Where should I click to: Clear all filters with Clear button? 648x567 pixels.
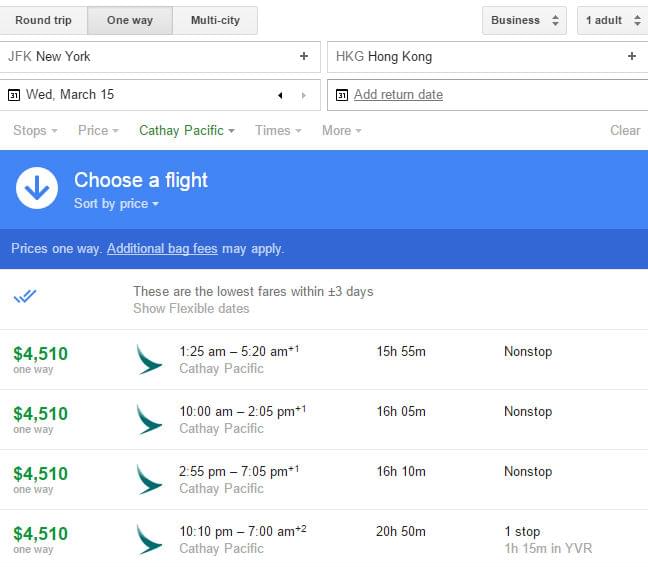click(x=625, y=131)
